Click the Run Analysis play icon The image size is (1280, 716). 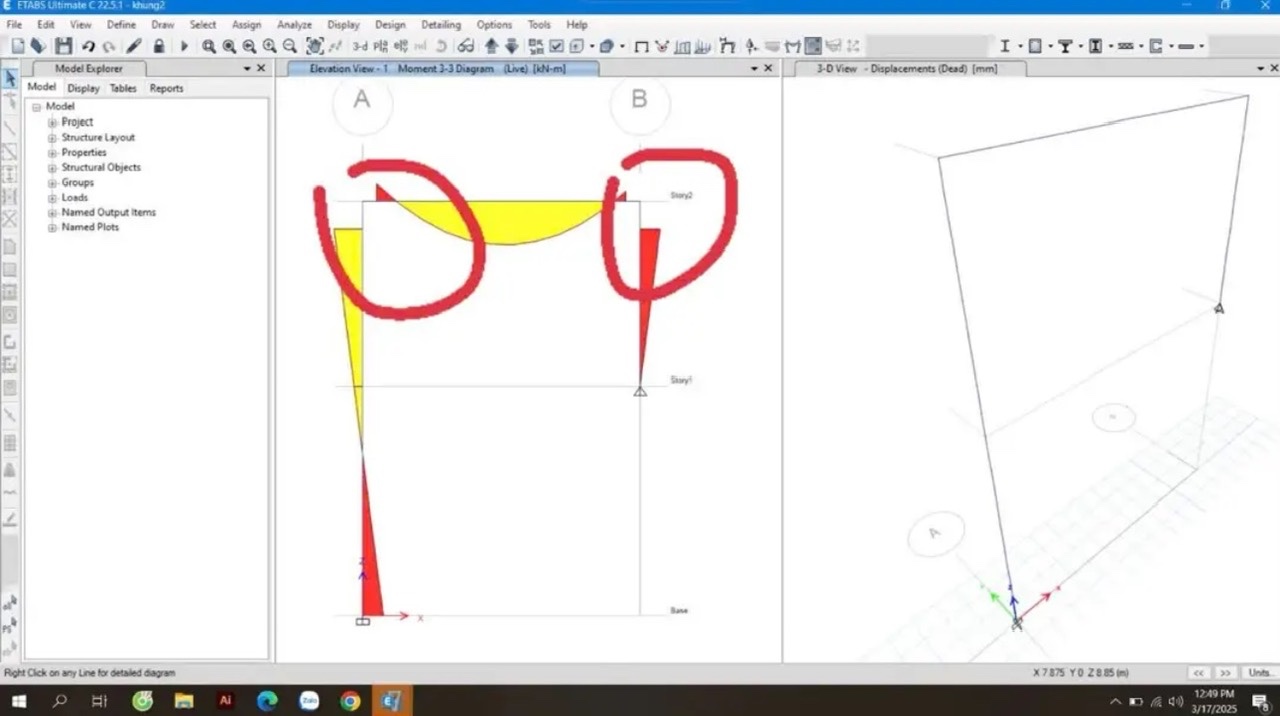(183, 46)
